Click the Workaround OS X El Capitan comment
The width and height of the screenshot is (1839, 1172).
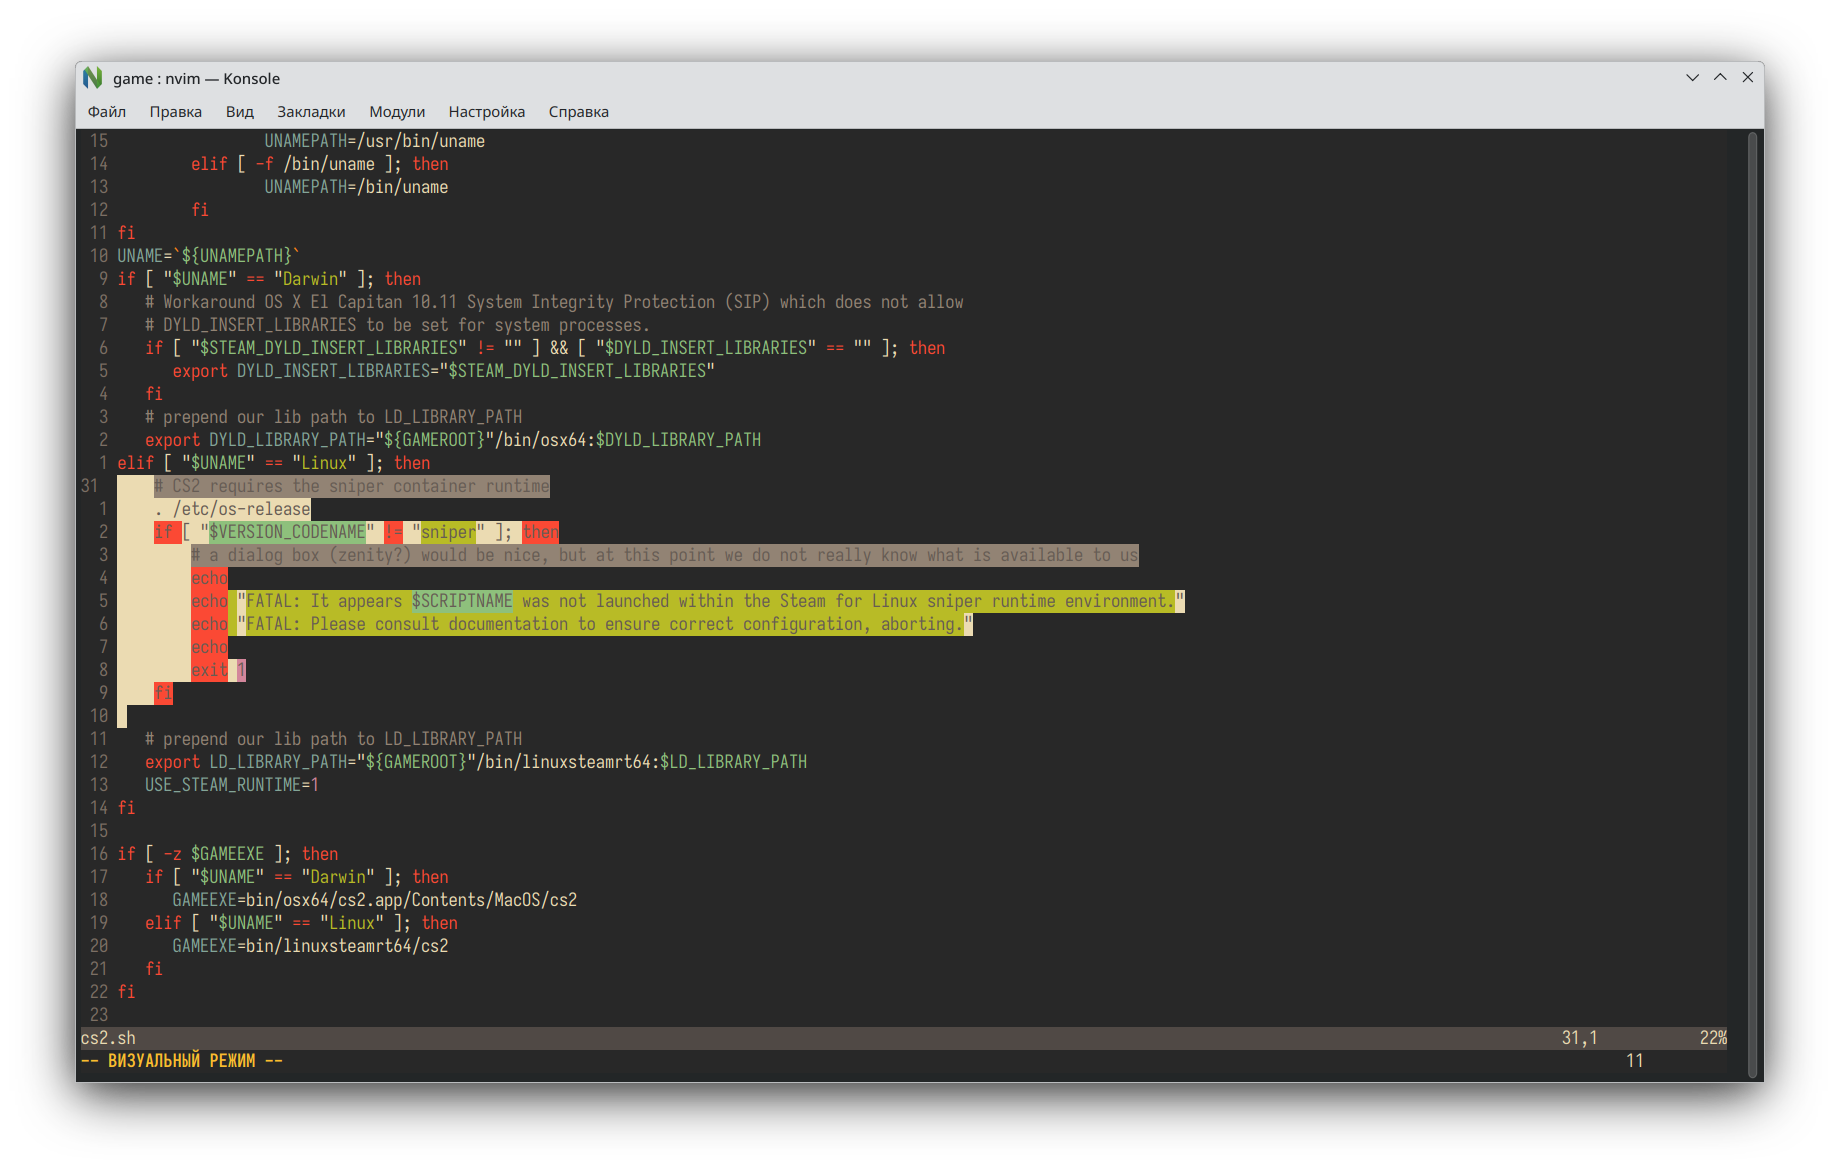coord(554,302)
